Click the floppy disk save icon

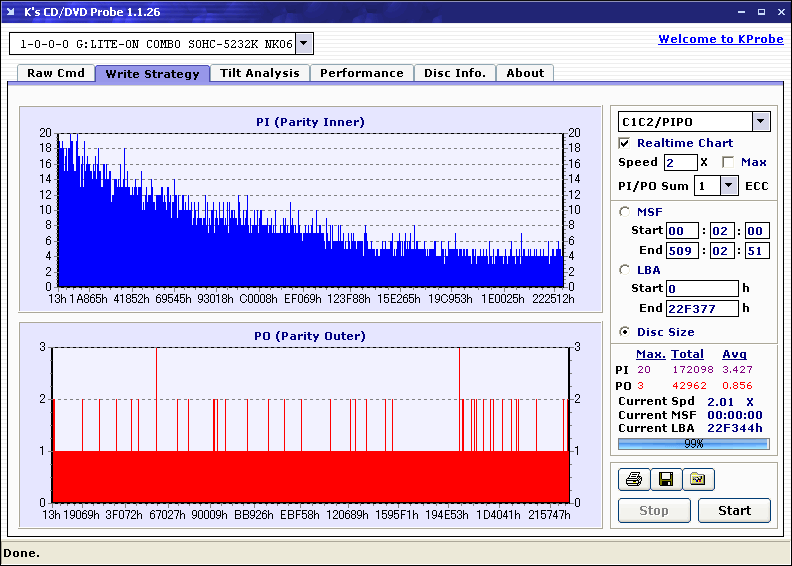(x=665, y=480)
